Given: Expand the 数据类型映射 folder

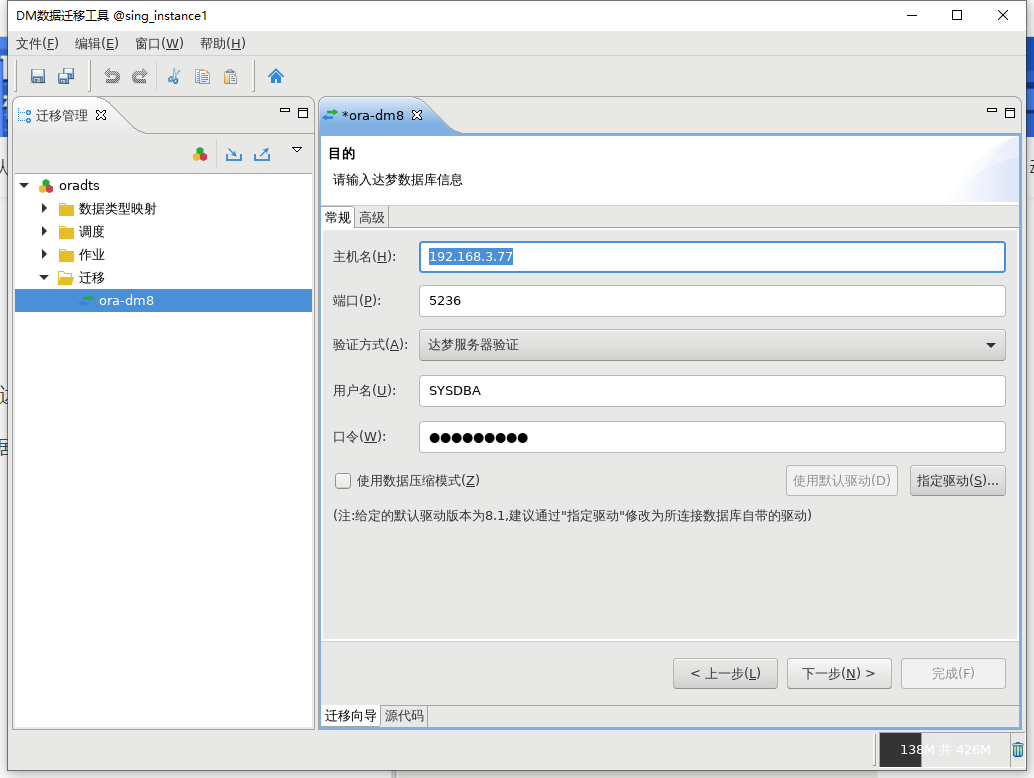Looking at the screenshot, I should click(x=44, y=208).
